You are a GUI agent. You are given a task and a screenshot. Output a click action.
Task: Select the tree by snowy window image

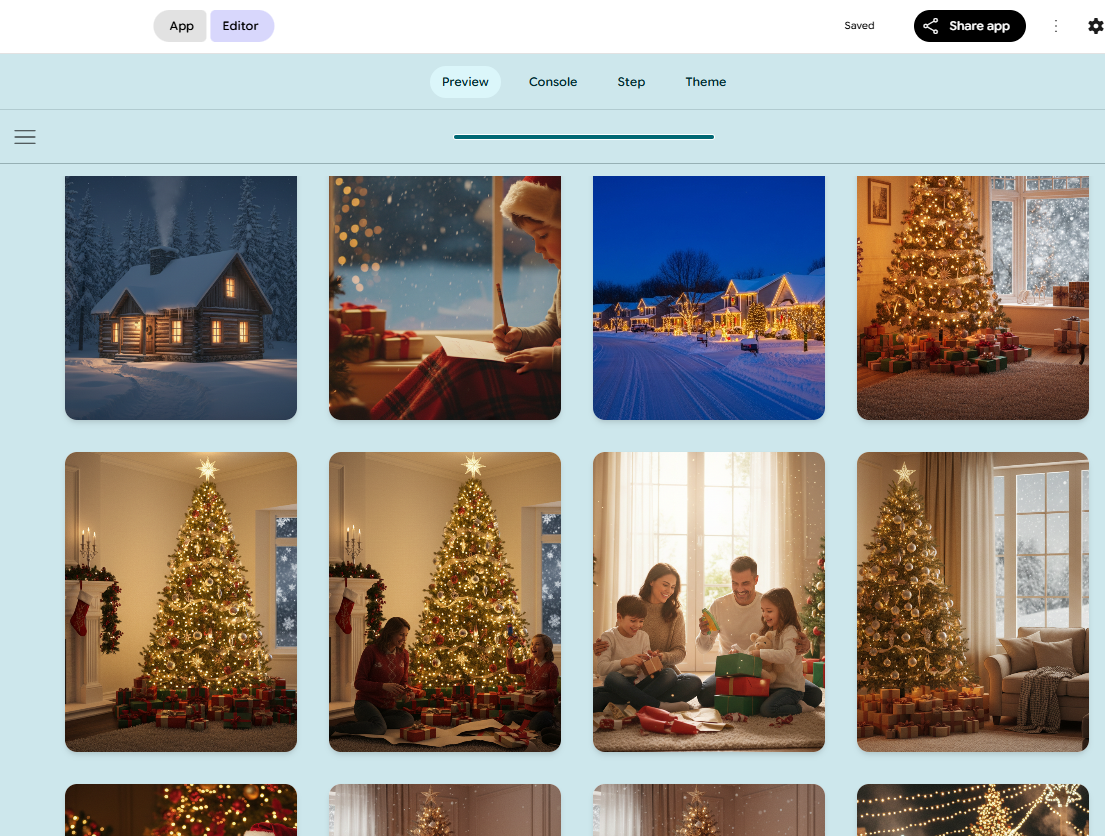(x=972, y=297)
